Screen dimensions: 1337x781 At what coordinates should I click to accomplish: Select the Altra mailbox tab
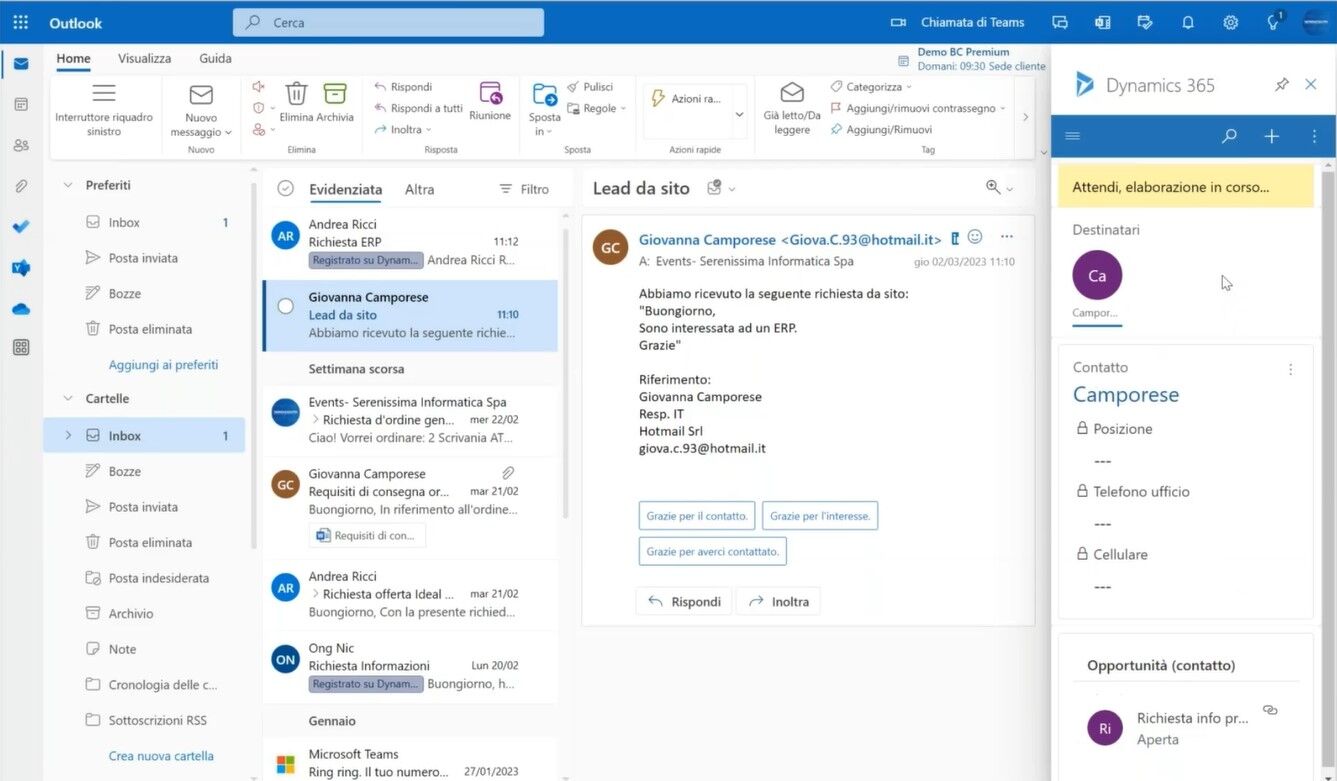[419, 189]
